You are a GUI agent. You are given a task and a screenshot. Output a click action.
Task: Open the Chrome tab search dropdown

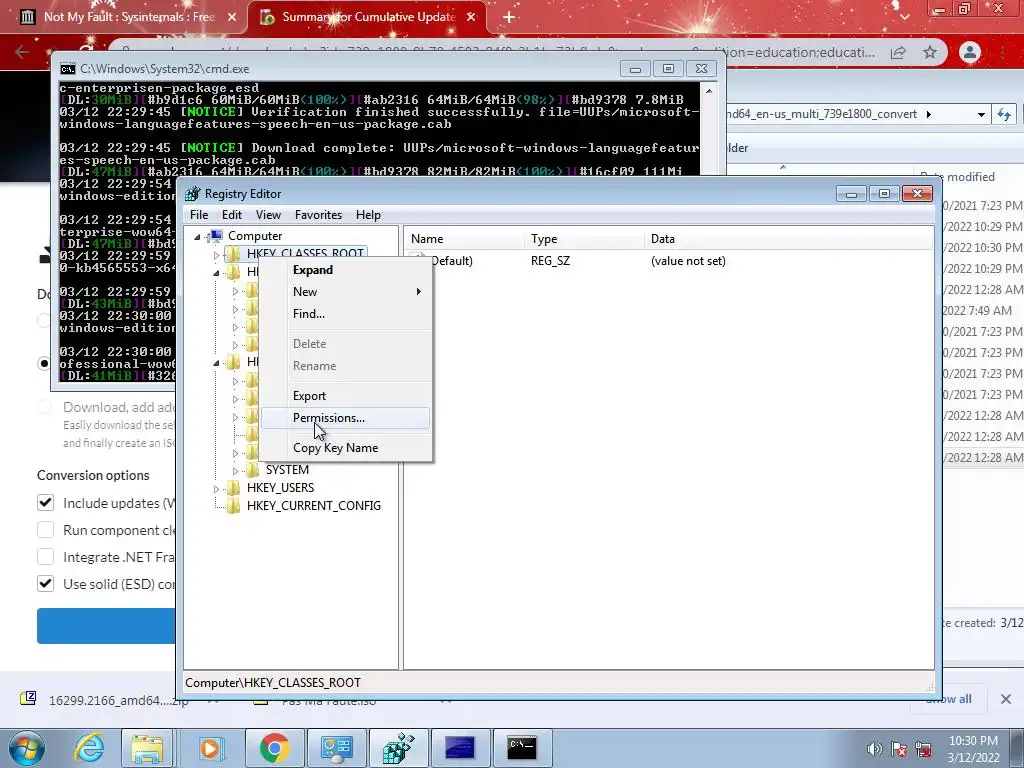904,18
